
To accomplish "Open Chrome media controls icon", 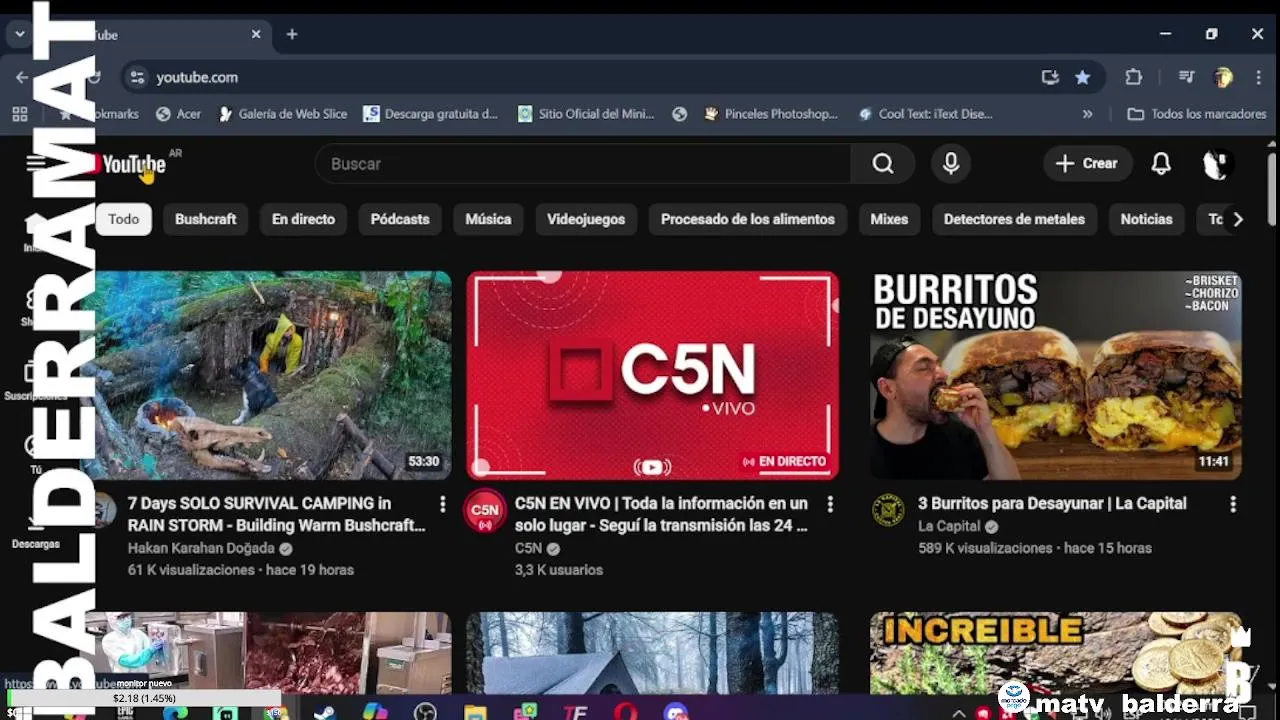I will 1186,77.
